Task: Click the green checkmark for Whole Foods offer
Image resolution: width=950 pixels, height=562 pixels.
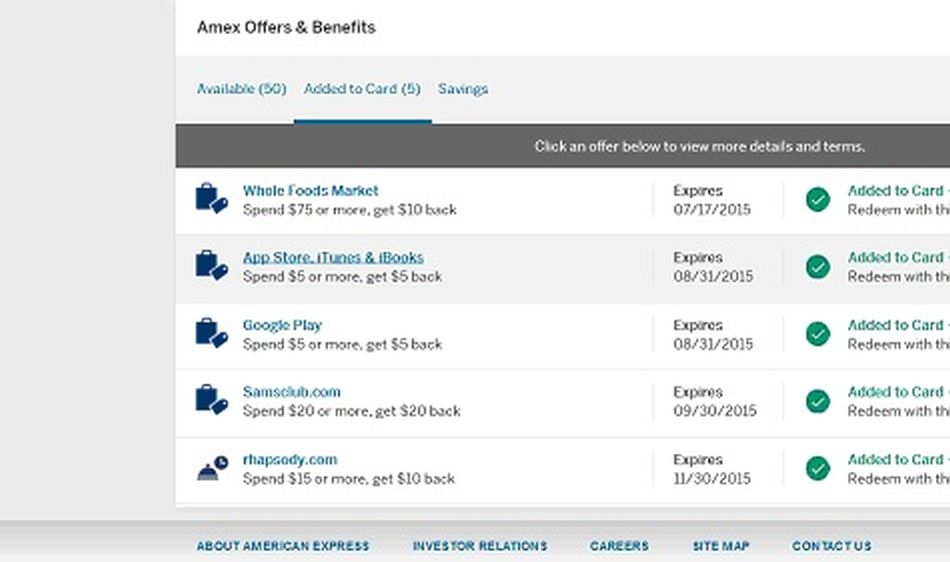Action: (818, 200)
